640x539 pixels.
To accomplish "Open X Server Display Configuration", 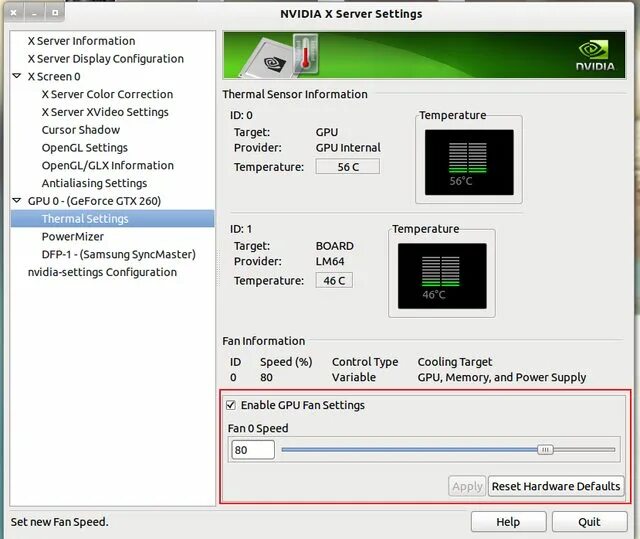I will (x=106, y=59).
